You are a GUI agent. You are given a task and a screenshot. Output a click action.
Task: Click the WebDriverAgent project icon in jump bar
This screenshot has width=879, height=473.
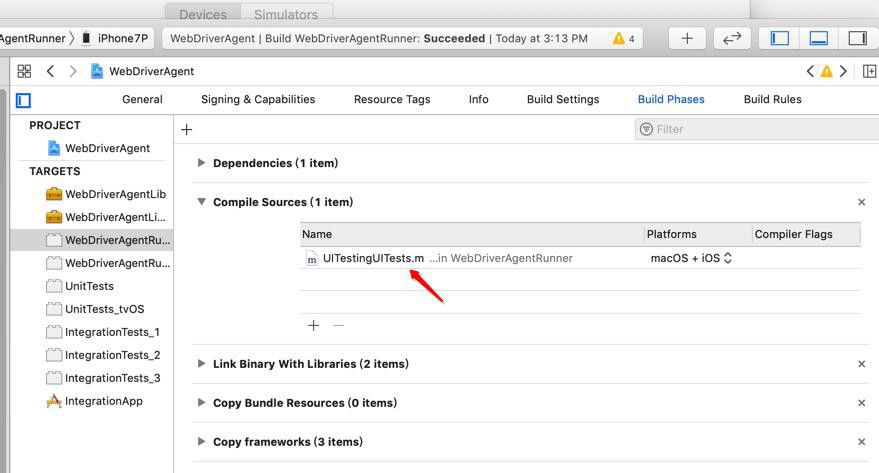click(x=97, y=71)
